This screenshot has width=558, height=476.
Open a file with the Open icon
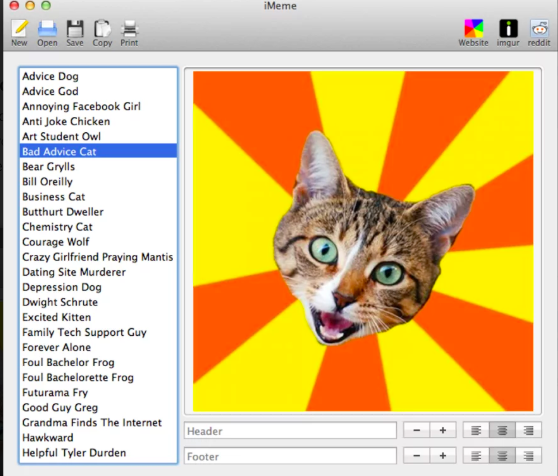pyautogui.click(x=47, y=29)
